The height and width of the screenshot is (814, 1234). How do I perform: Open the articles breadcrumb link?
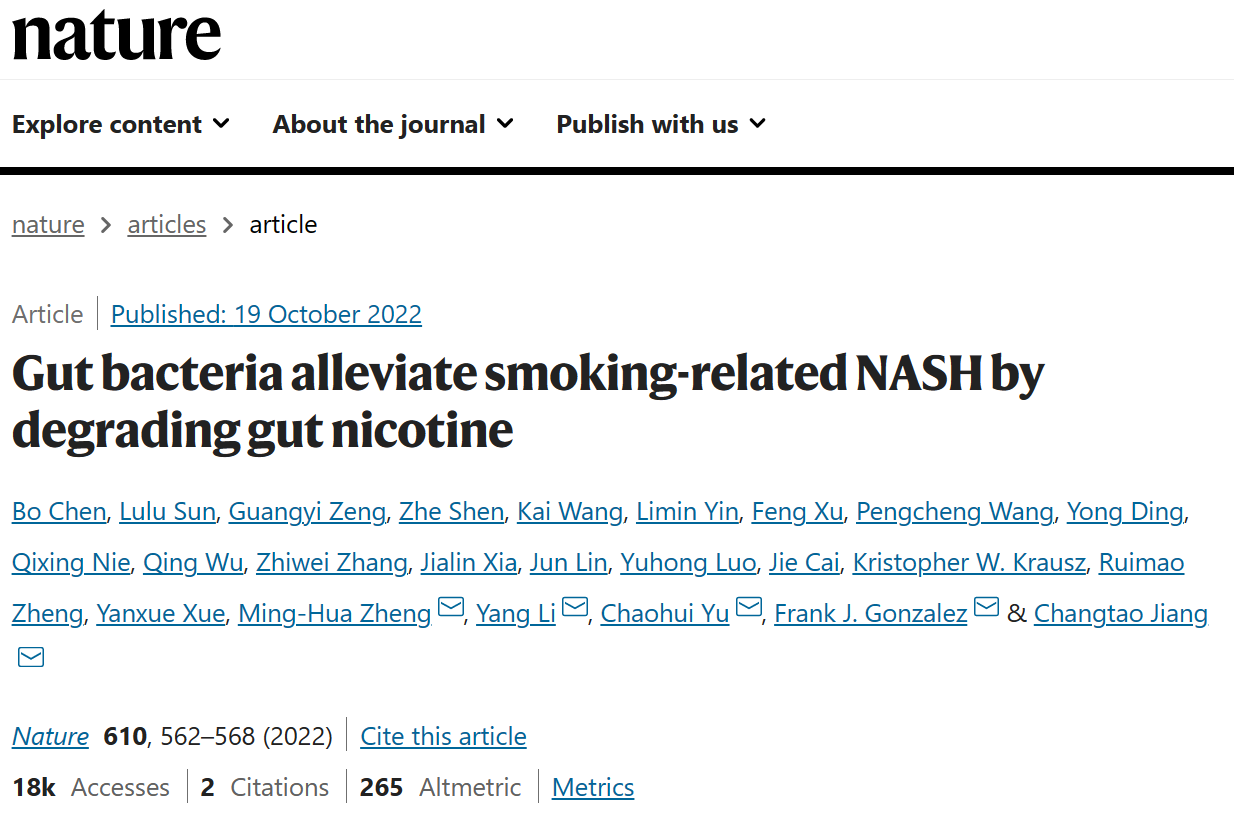(x=167, y=224)
